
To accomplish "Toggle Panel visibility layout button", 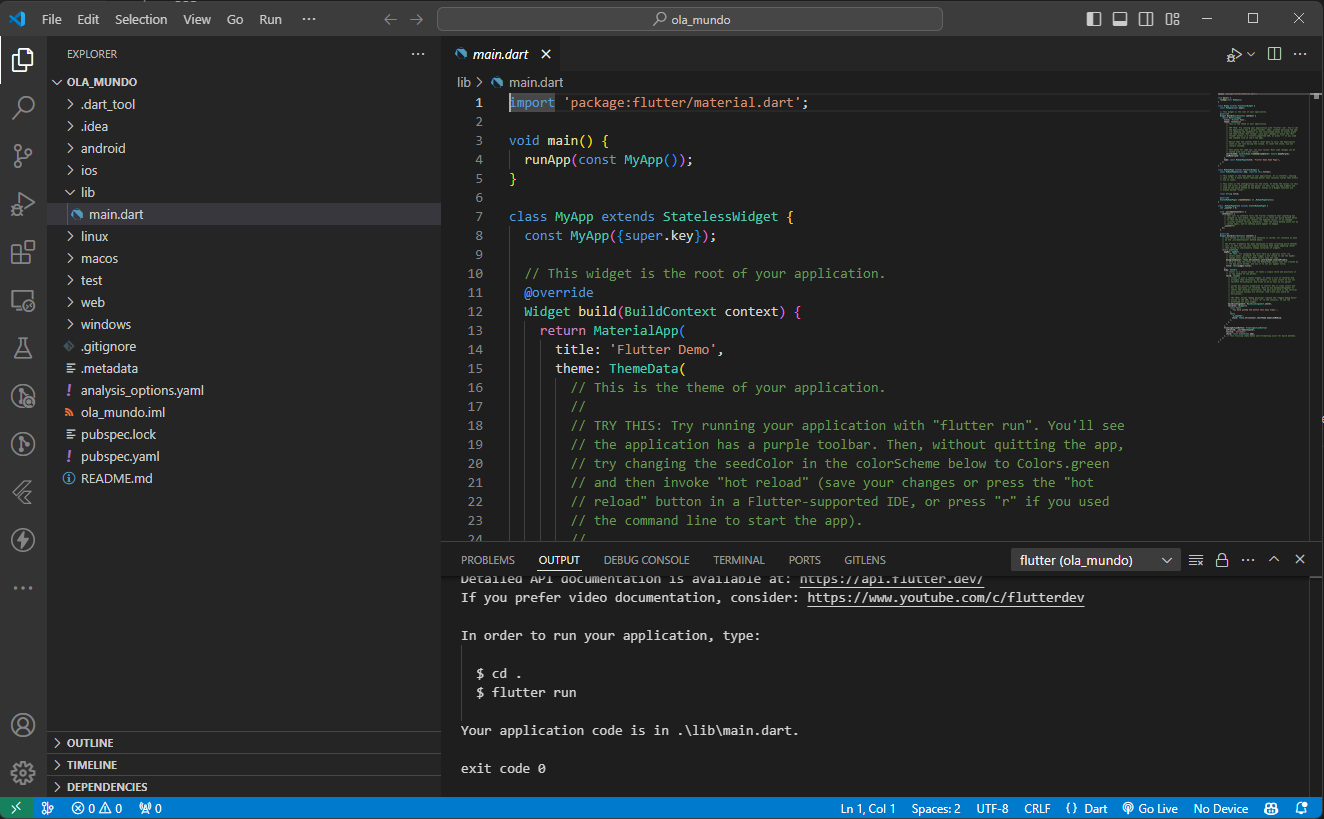I will (x=1120, y=19).
